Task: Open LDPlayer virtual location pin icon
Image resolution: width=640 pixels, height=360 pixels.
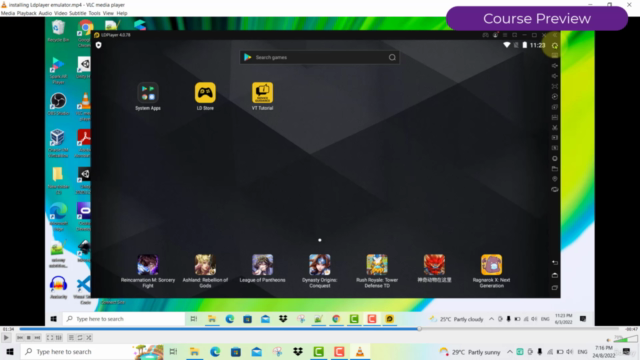Action: click(x=555, y=179)
